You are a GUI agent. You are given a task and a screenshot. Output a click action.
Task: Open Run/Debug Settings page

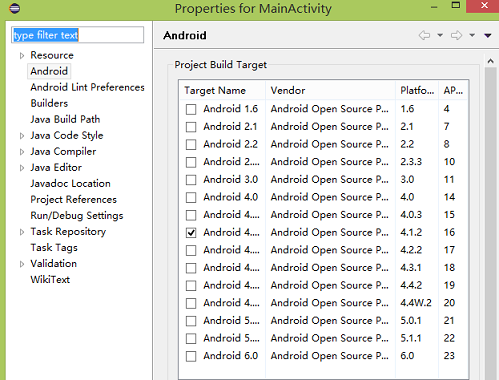click(x=77, y=216)
